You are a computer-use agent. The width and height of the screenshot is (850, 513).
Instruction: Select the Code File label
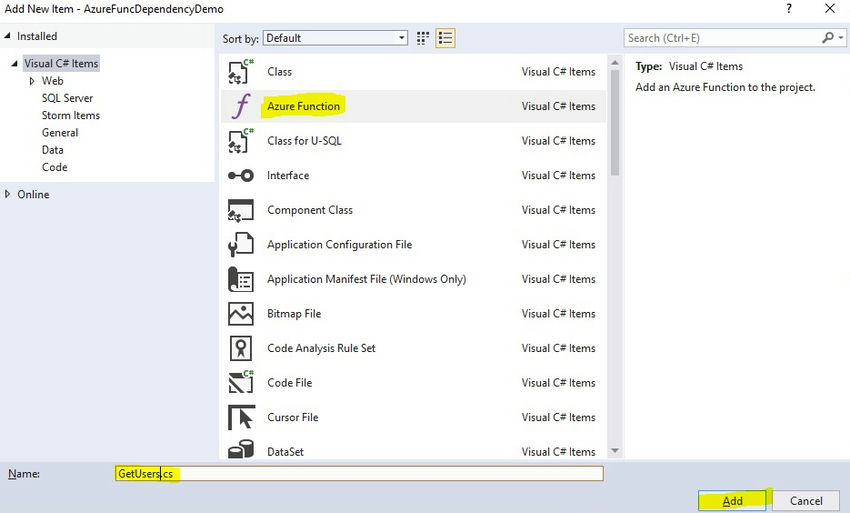pyautogui.click(x=289, y=383)
